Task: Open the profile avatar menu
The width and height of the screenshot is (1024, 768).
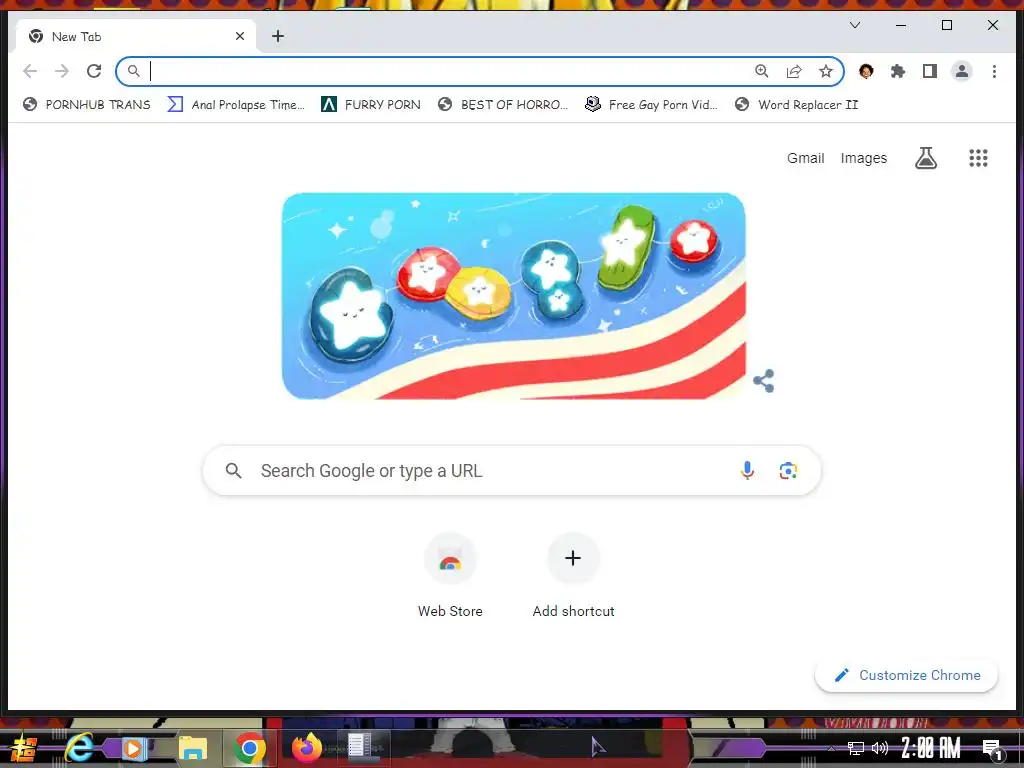Action: (962, 71)
